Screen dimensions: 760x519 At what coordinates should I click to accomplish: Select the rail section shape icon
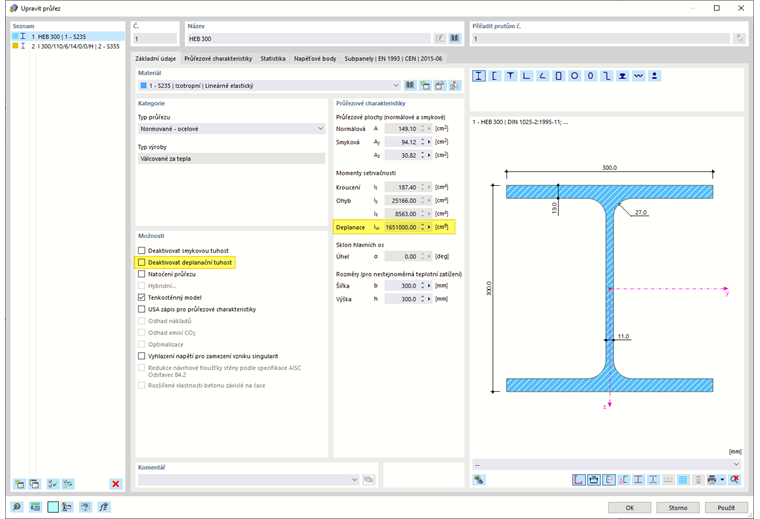point(622,76)
